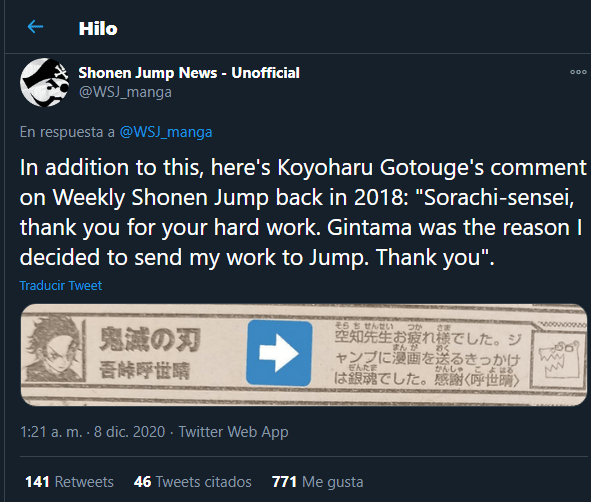View the 46 Tweets citados list
This screenshot has width=591, height=502.
[x=193, y=482]
